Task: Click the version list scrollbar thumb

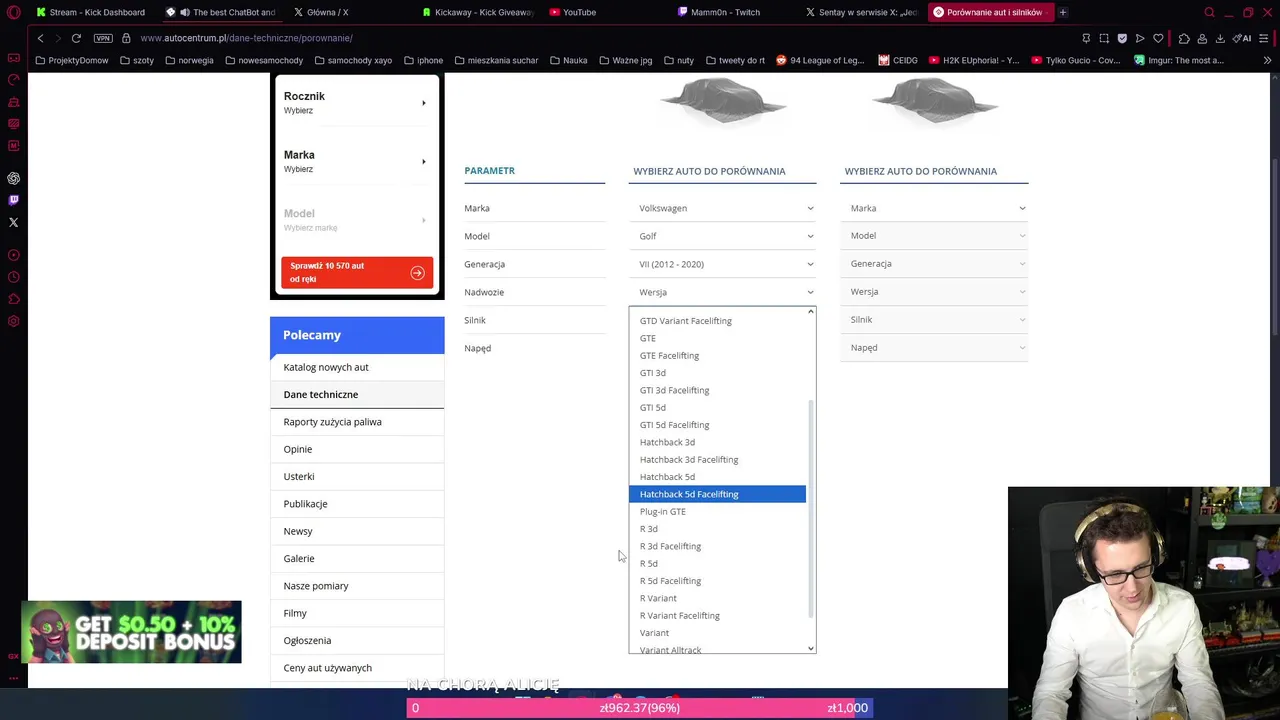Action: coord(811,508)
